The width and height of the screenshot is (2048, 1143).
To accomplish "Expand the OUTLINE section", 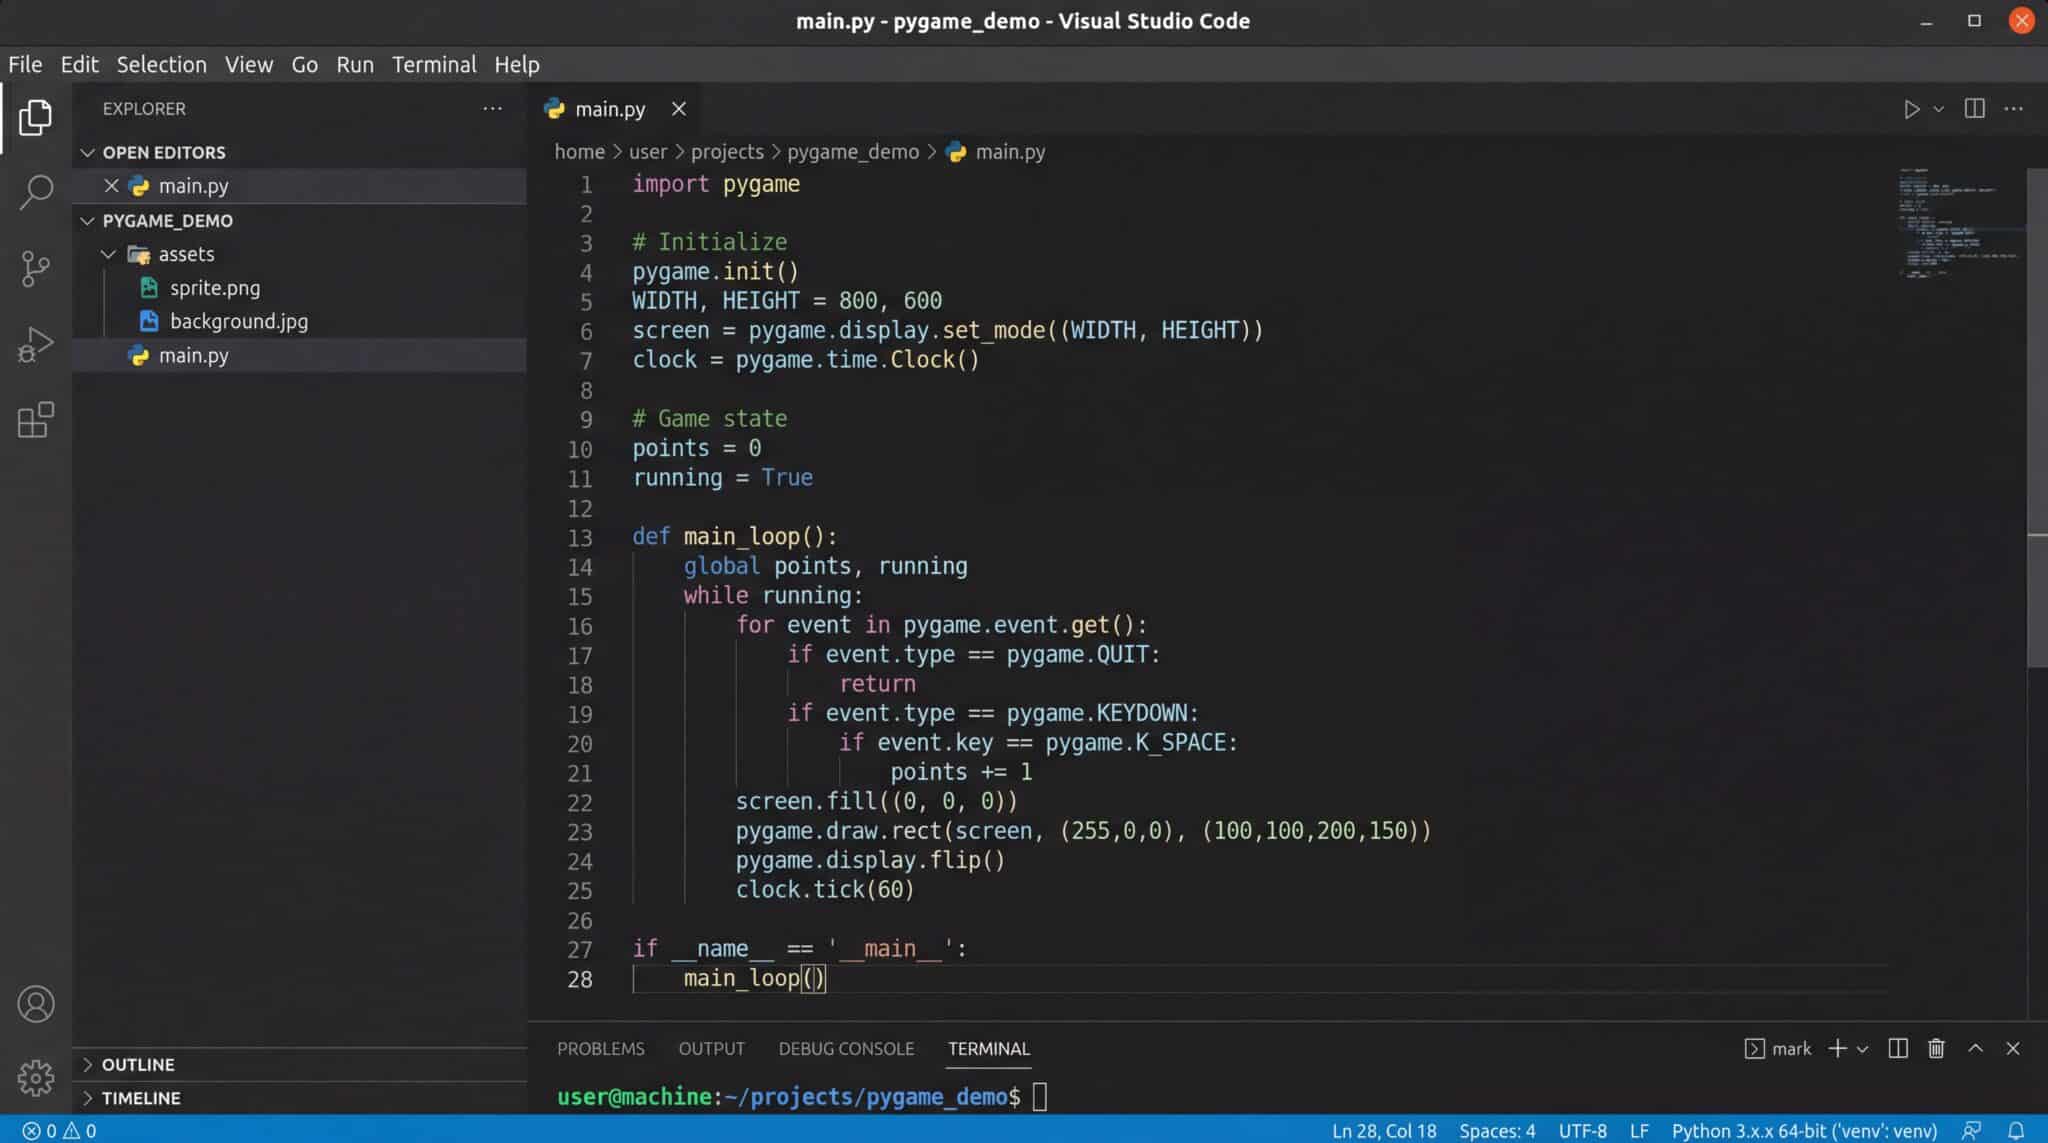I will click(x=138, y=1064).
